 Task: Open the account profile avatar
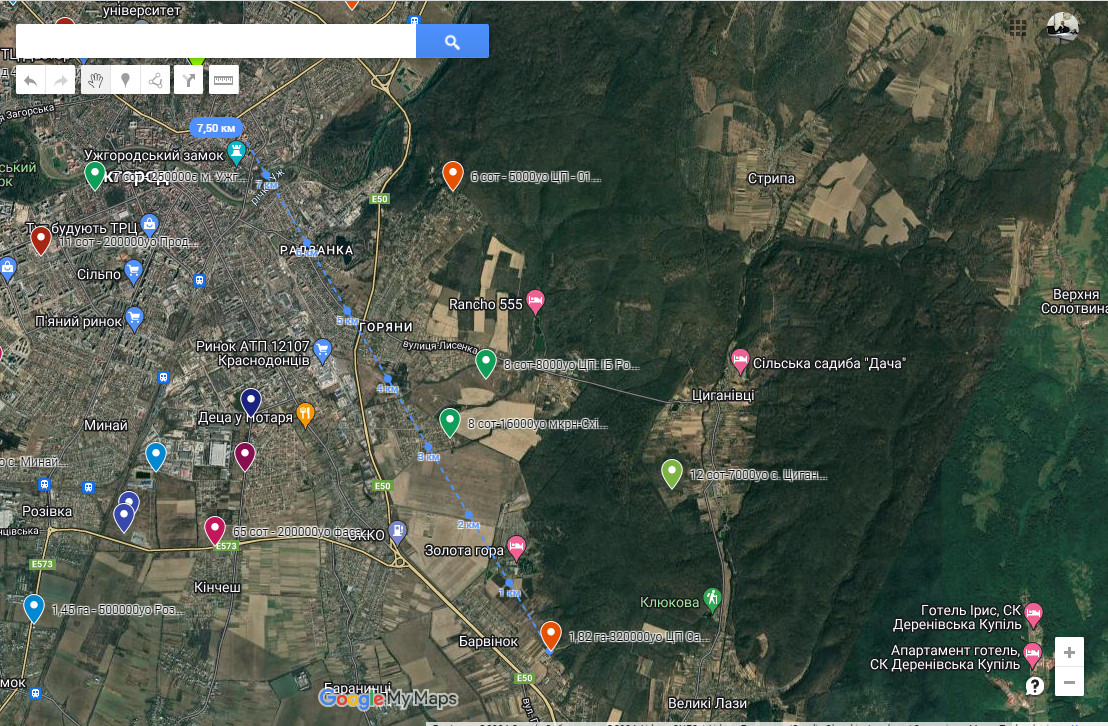click(x=1062, y=27)
